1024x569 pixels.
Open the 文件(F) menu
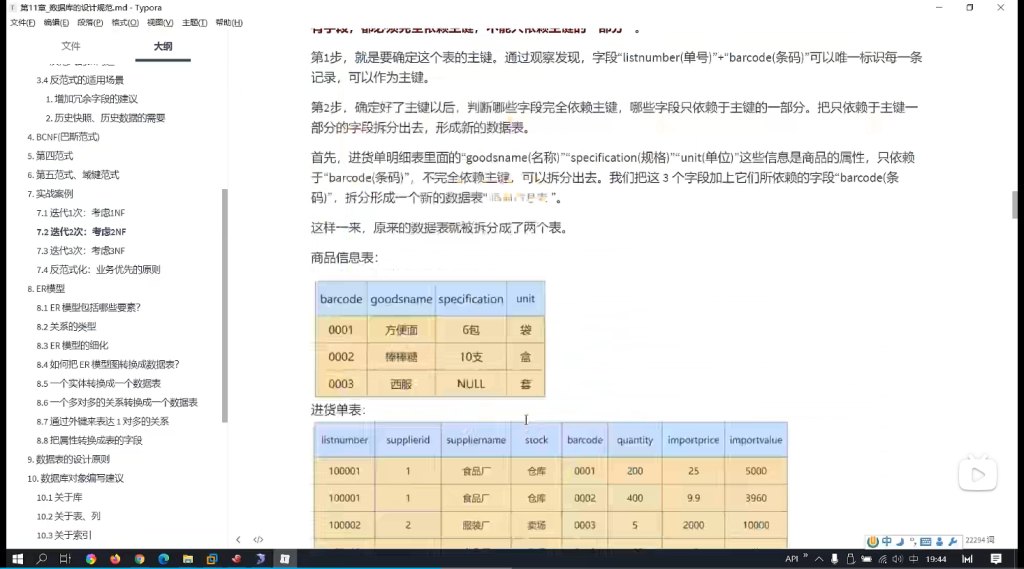click(x=22, y=23)
